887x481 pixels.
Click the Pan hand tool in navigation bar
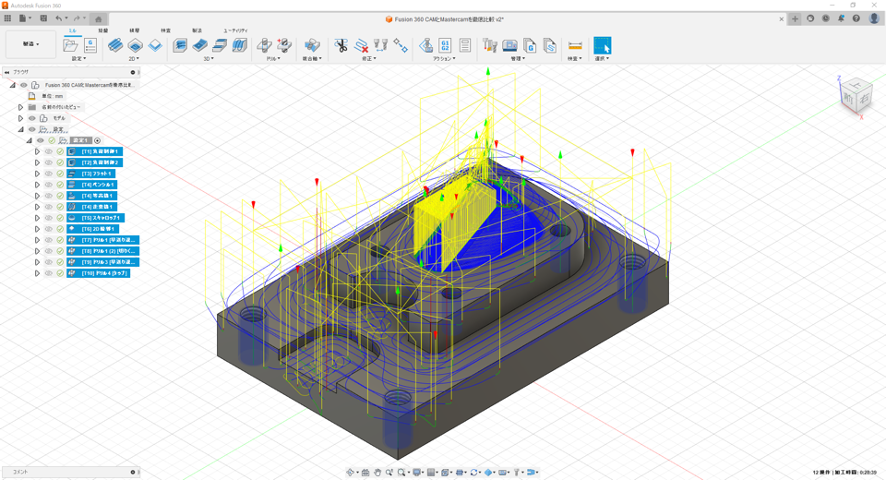(x=377, y=473)
